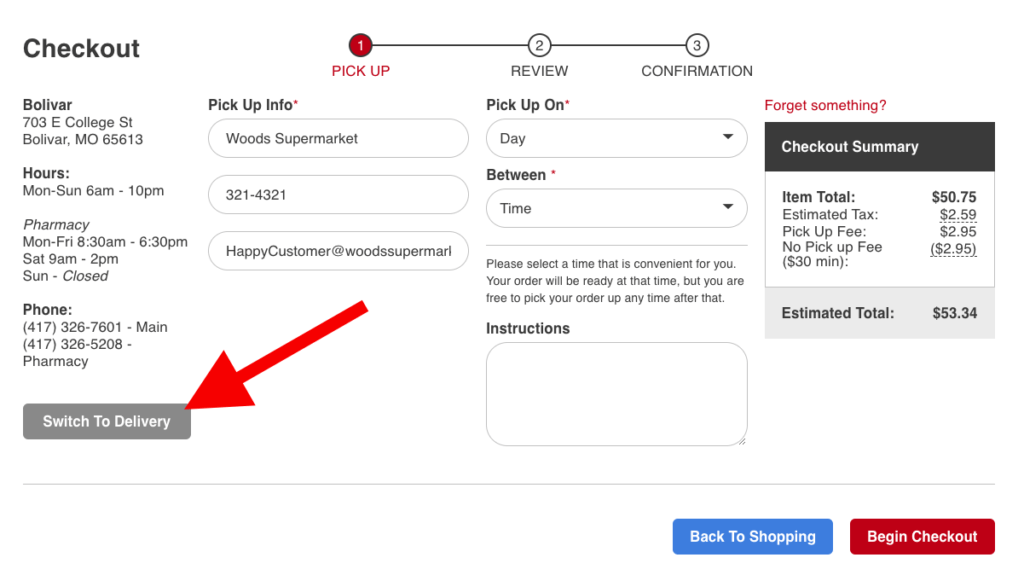1024x575 pixels.
Task: Select the Pick Up On day field
Action: (616, 138)
